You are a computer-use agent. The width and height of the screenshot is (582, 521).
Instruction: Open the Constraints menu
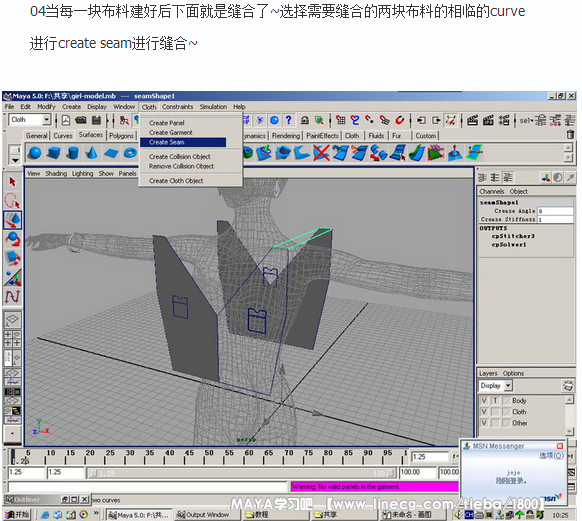pyautogui.click(x=177, y=107)
